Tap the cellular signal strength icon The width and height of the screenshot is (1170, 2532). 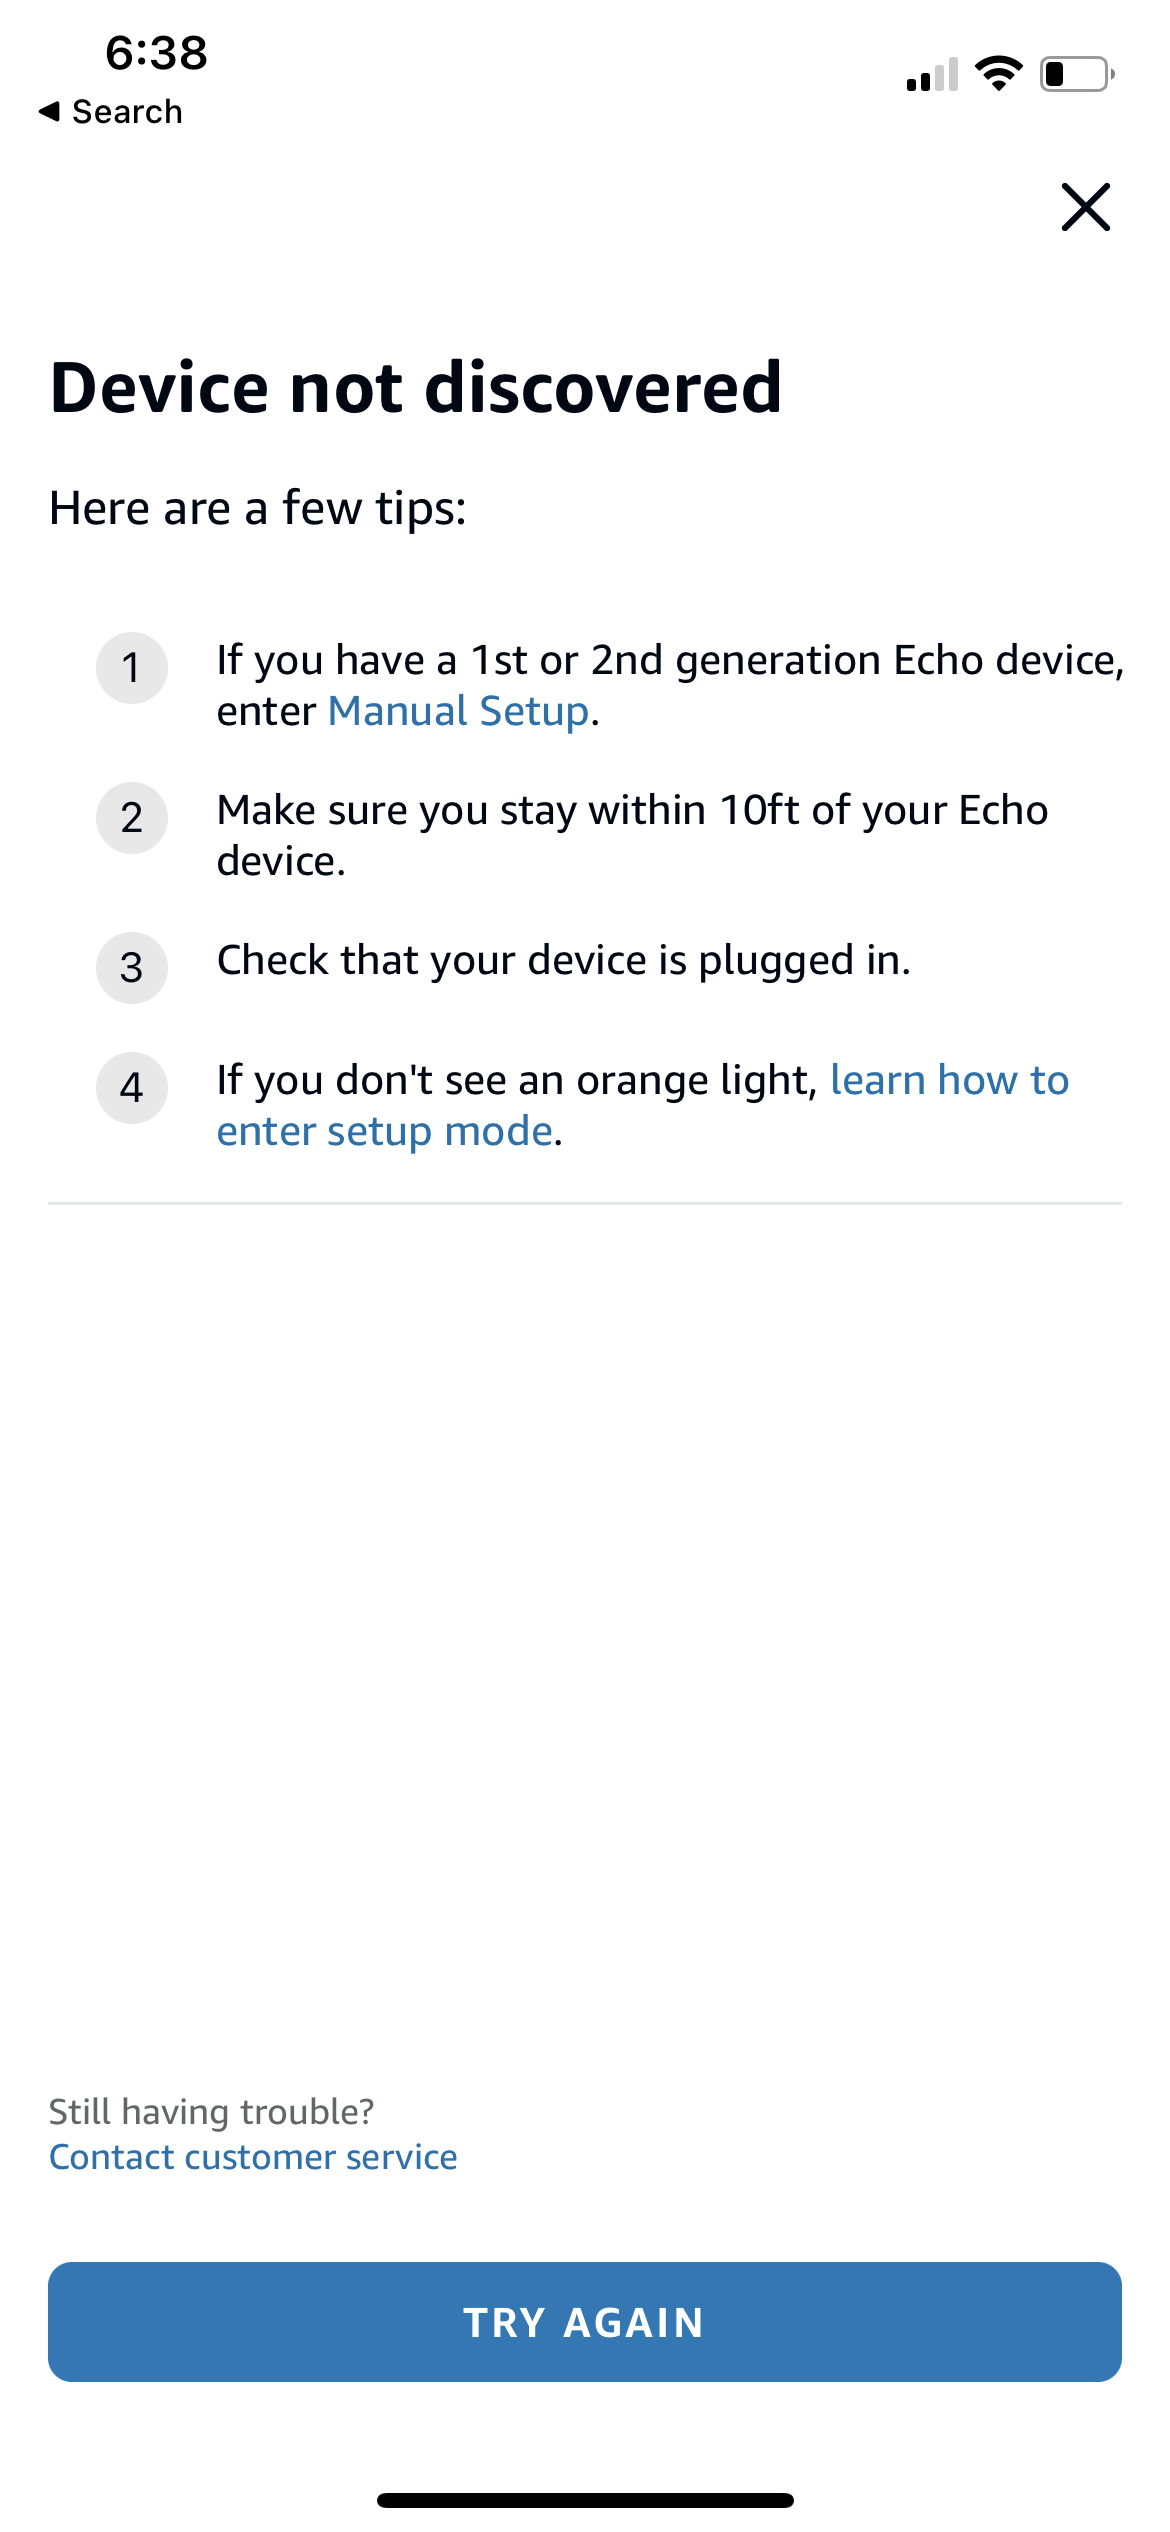coord(931,75)
